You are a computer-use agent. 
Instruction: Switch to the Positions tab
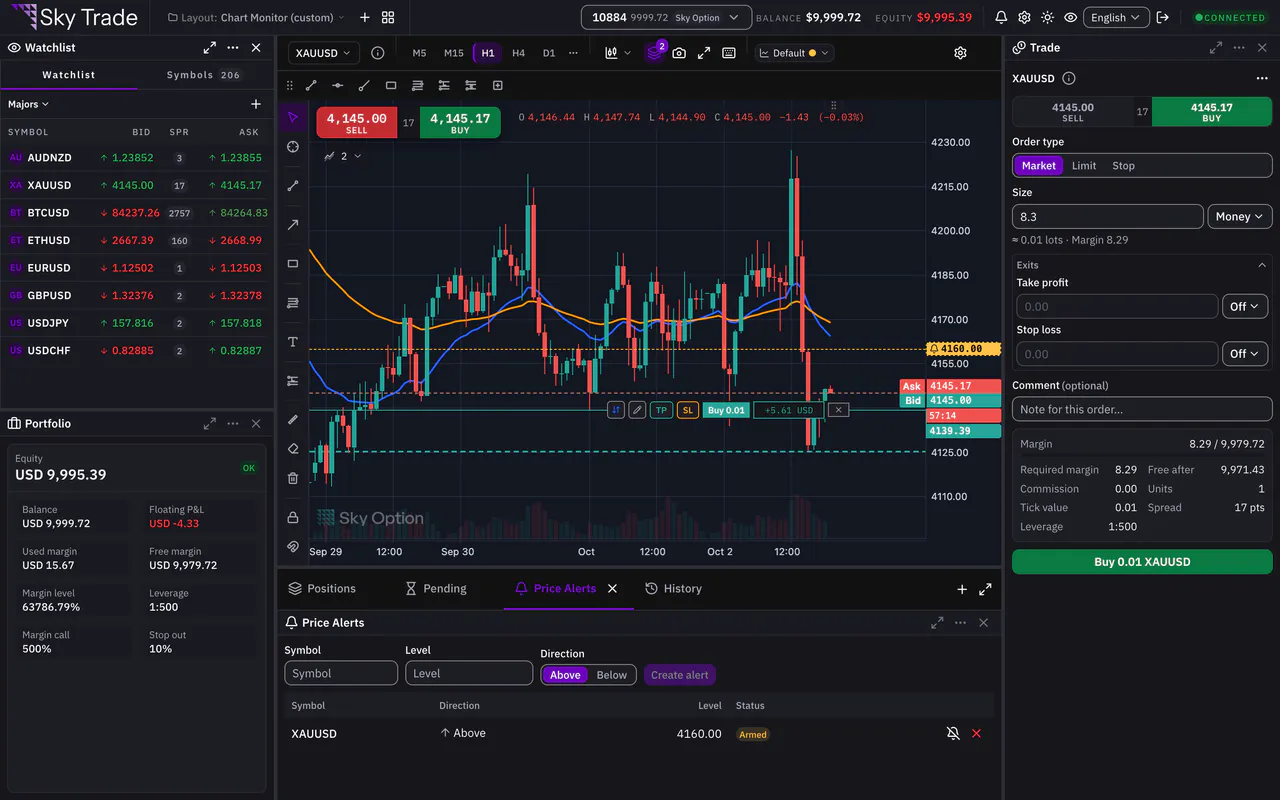point(322,589)
